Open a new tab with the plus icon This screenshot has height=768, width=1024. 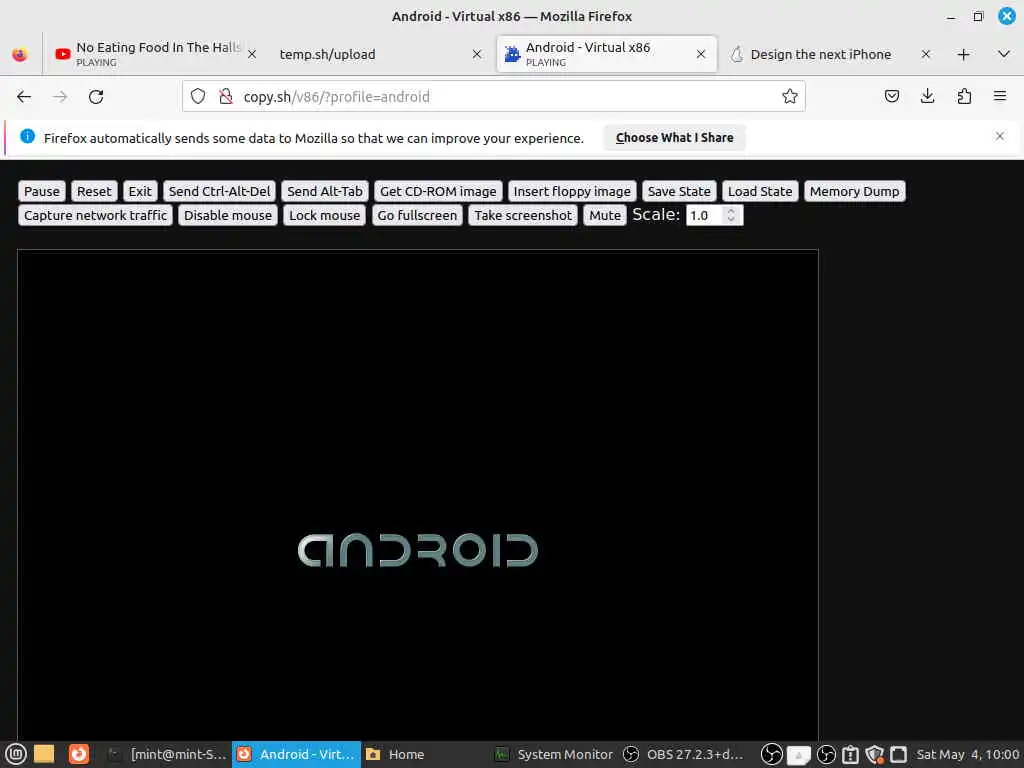click(x=964, y=54)
